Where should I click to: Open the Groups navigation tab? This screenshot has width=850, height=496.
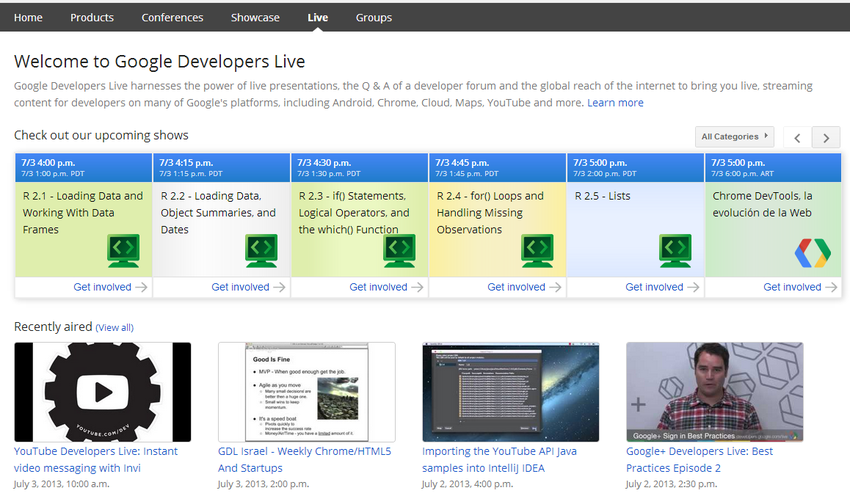pos(374,17)
